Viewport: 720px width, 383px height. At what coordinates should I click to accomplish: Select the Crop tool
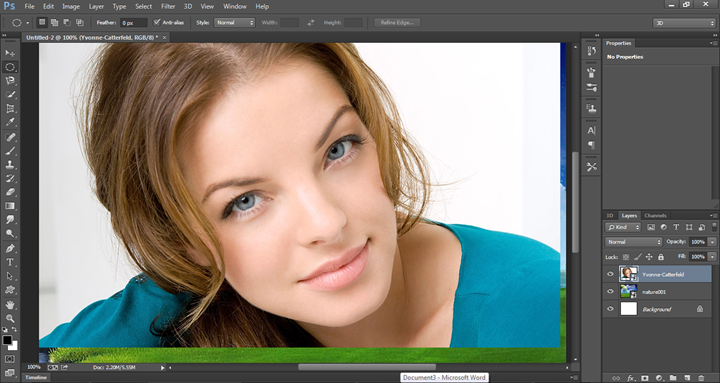pyautogui.click(x=10, y=109)
